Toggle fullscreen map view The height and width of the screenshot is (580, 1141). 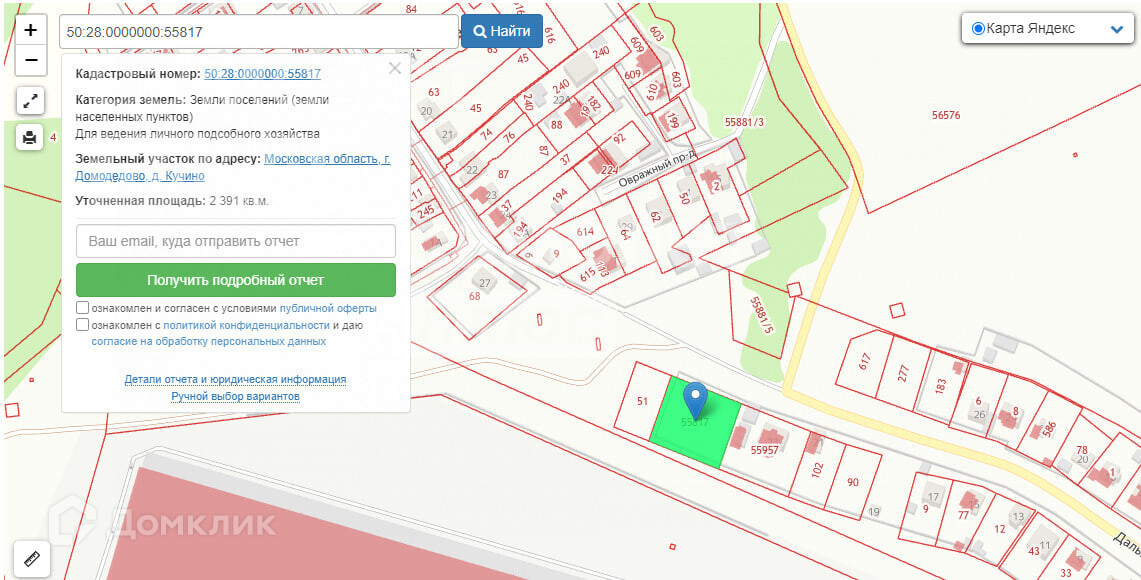30,100
